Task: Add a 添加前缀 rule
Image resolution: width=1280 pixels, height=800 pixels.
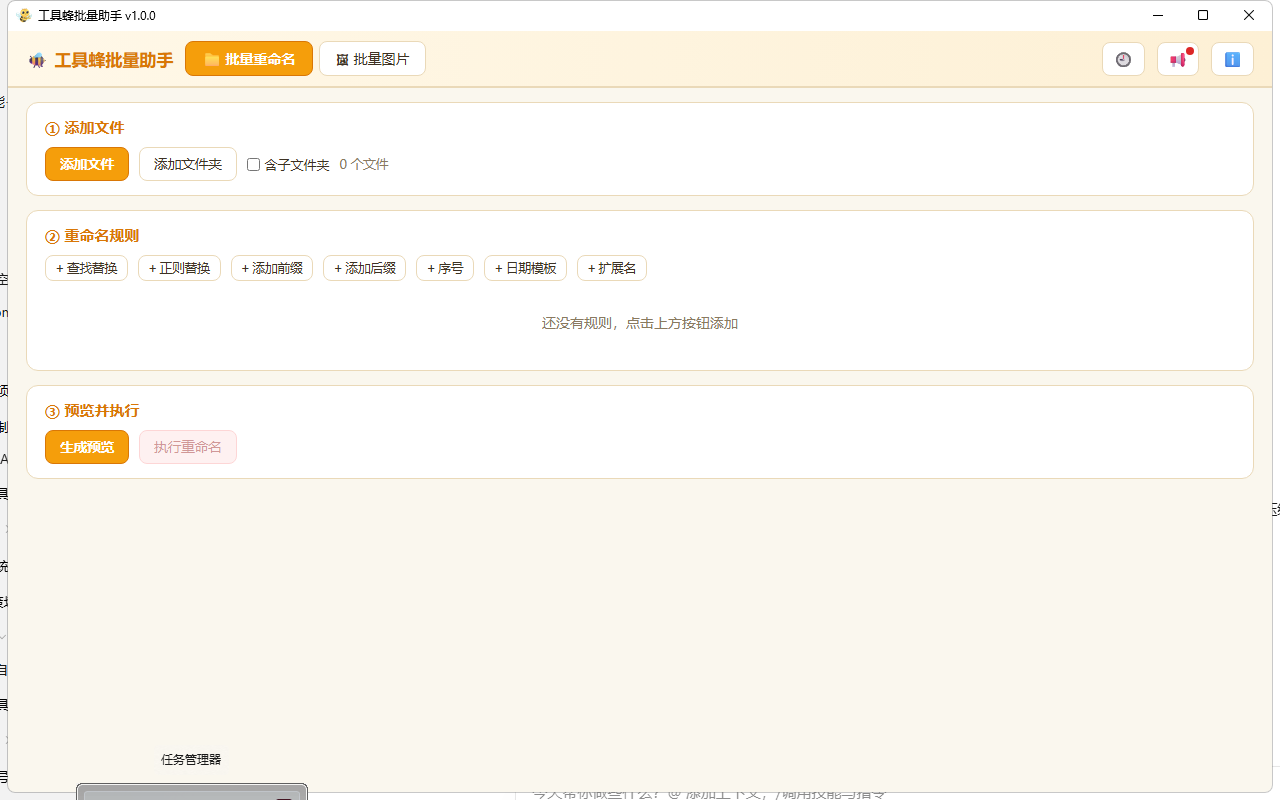Action: [272, 268]
